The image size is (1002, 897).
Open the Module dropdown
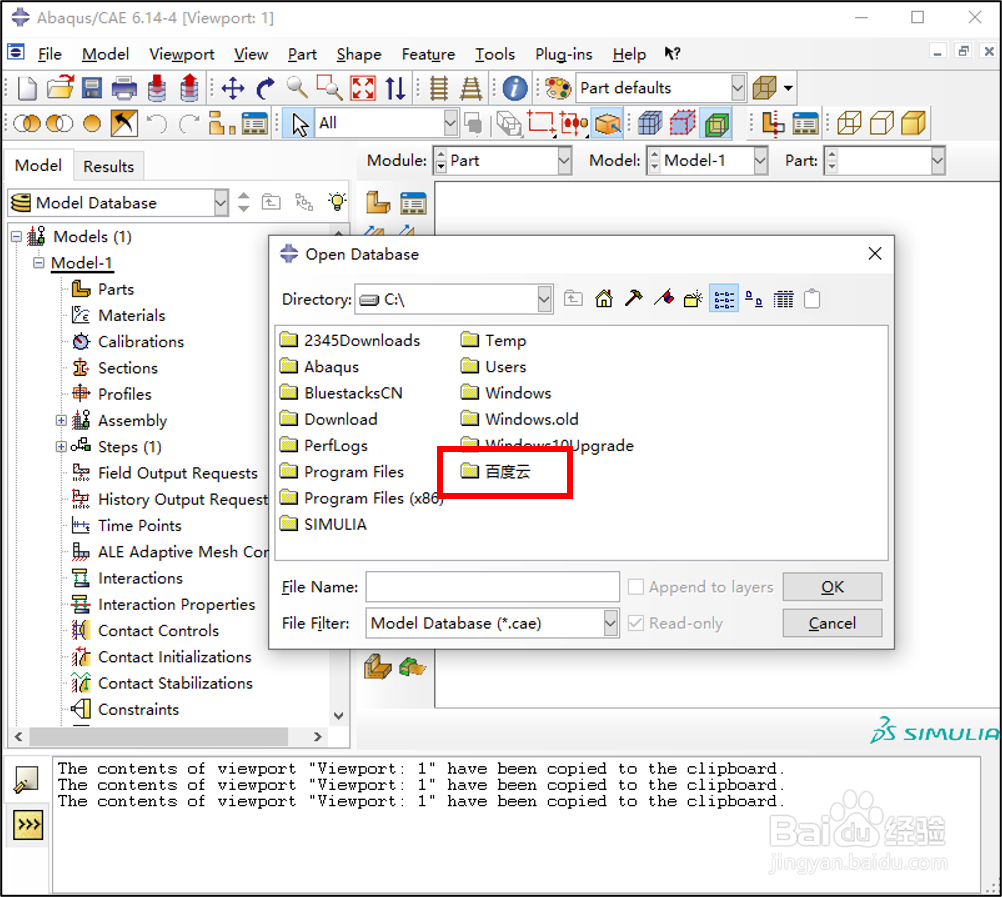coord(564,160)
